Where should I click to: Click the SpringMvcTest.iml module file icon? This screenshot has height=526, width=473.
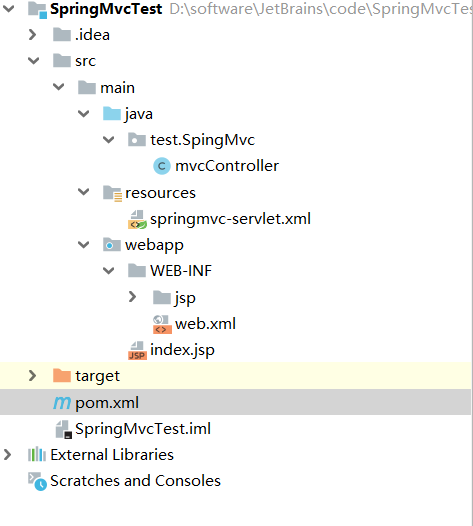click(63, 429)
